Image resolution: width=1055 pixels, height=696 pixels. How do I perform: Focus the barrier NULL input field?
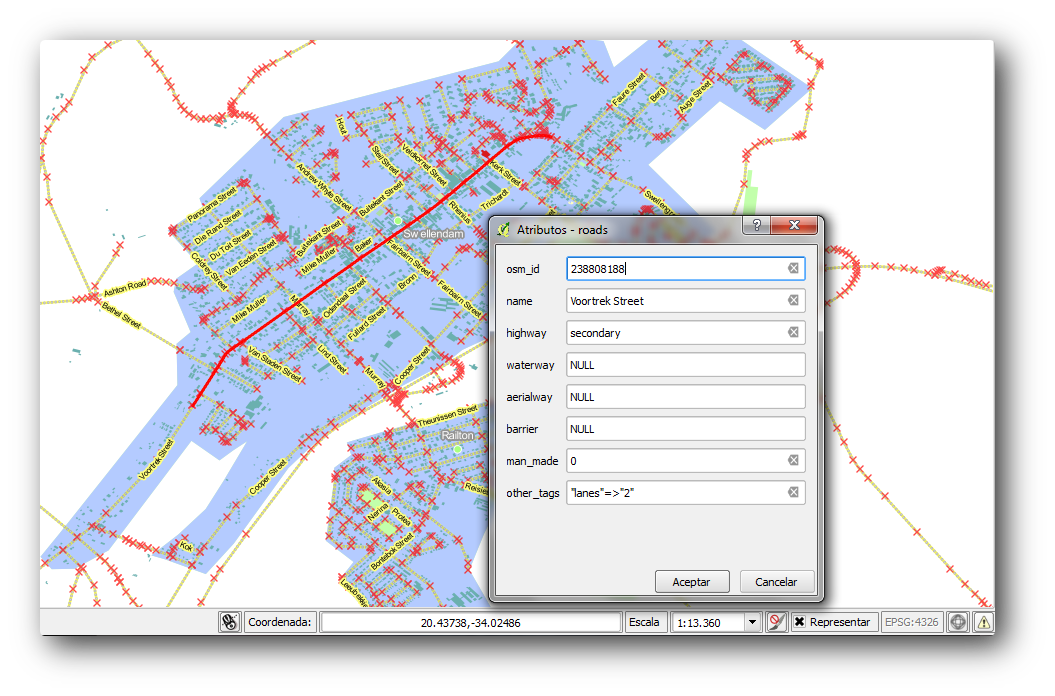click(x=685, y=429)
